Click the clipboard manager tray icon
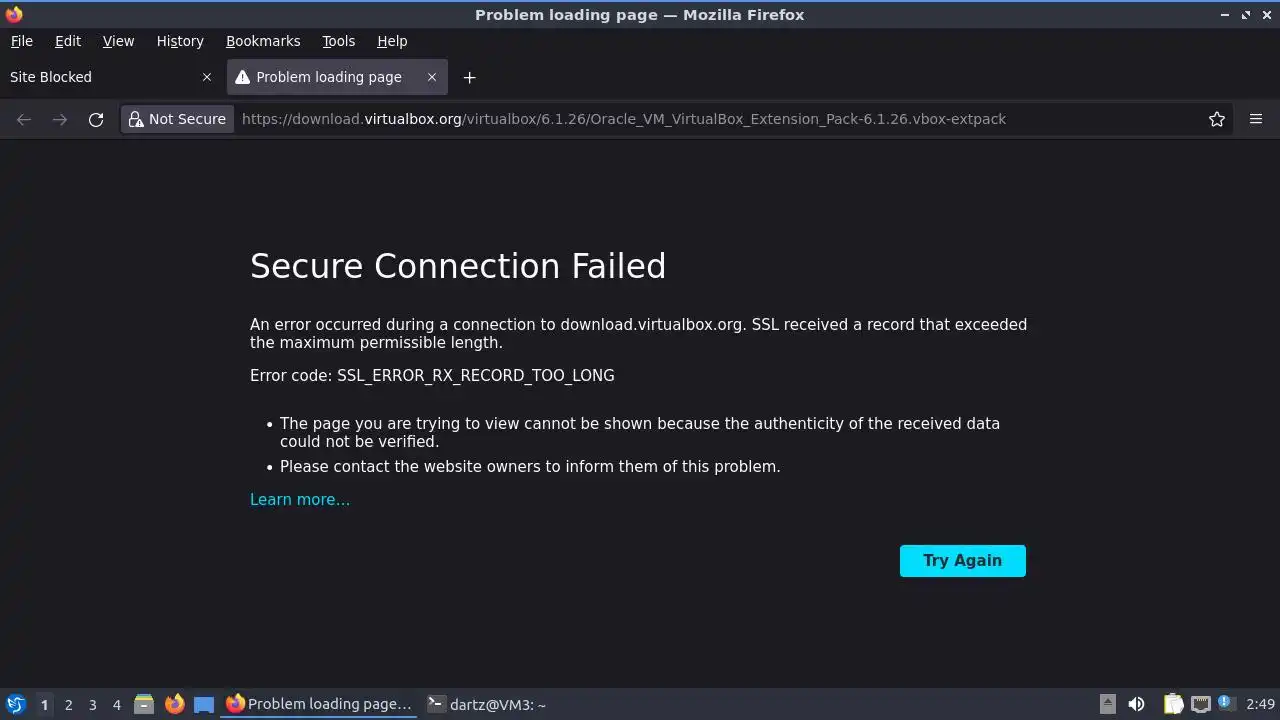 [x=1173, y=704]
